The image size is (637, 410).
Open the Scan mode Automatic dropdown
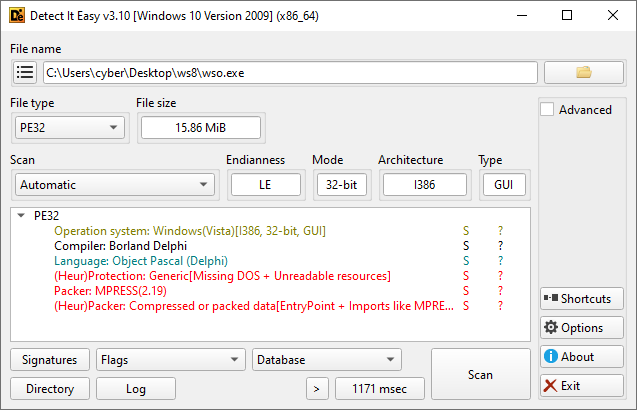[115, 185]
